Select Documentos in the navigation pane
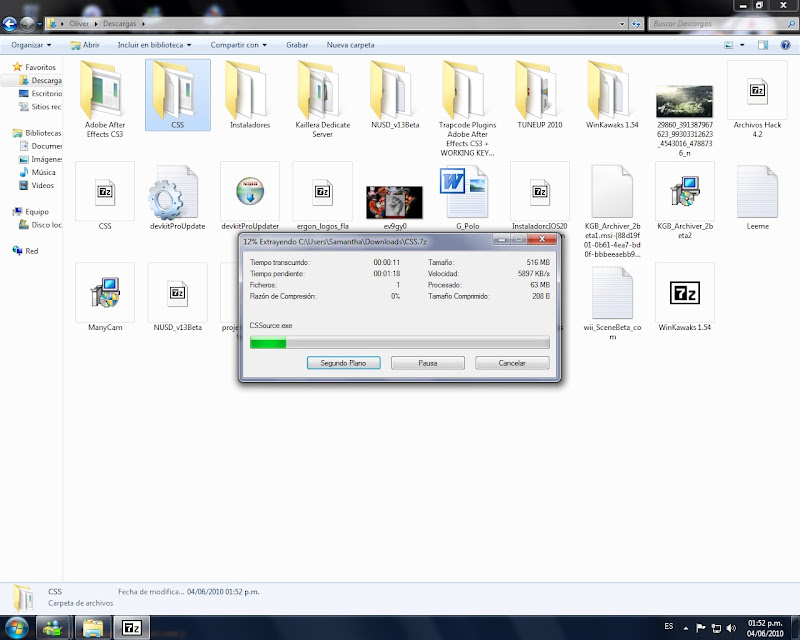Viewport: 800px width, 640px height. pyautogui.click(x=40, y=146)
